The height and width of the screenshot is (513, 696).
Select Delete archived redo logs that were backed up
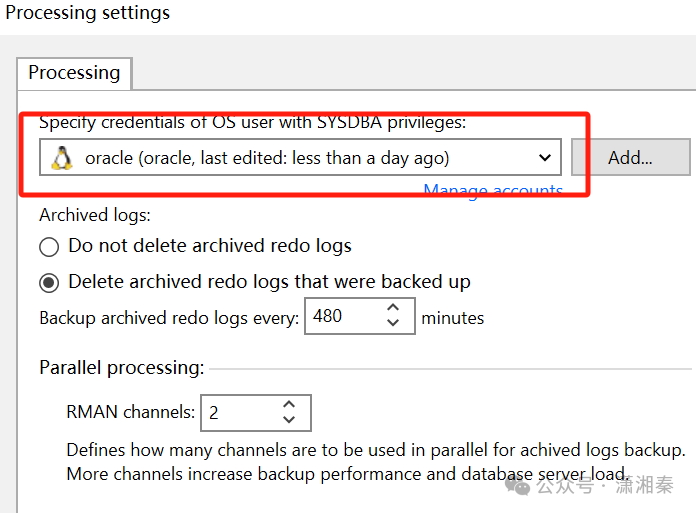49,281
